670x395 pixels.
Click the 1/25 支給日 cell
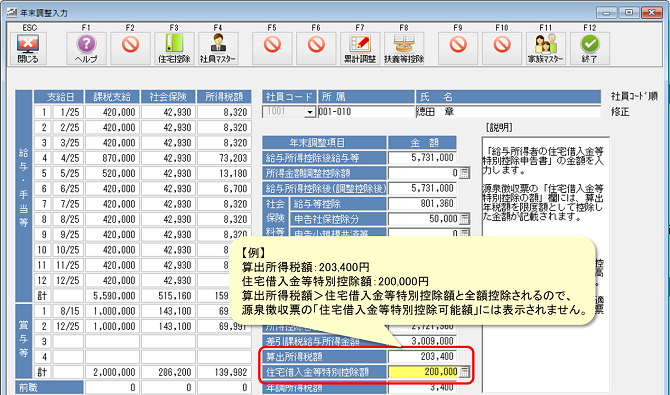coord(68,112)
